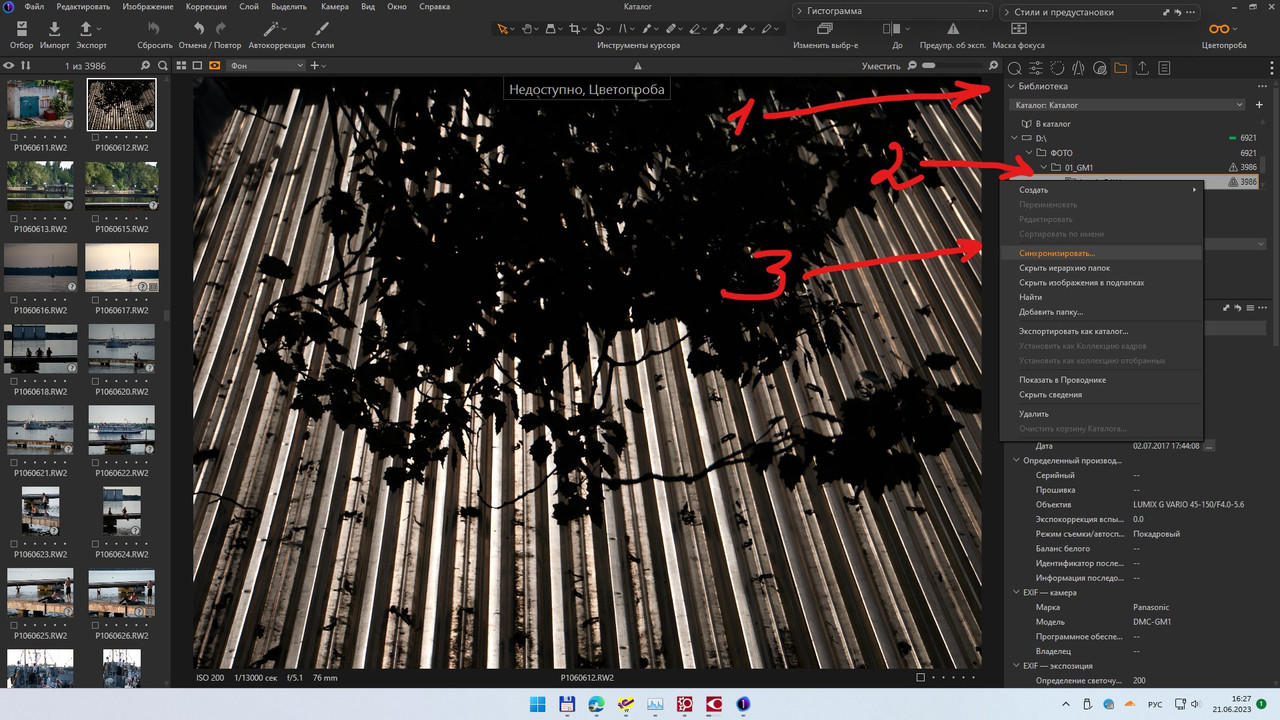Click the Изменить выбр-е icon
The height and width of the screenshot is (720, 1280).
825,29
